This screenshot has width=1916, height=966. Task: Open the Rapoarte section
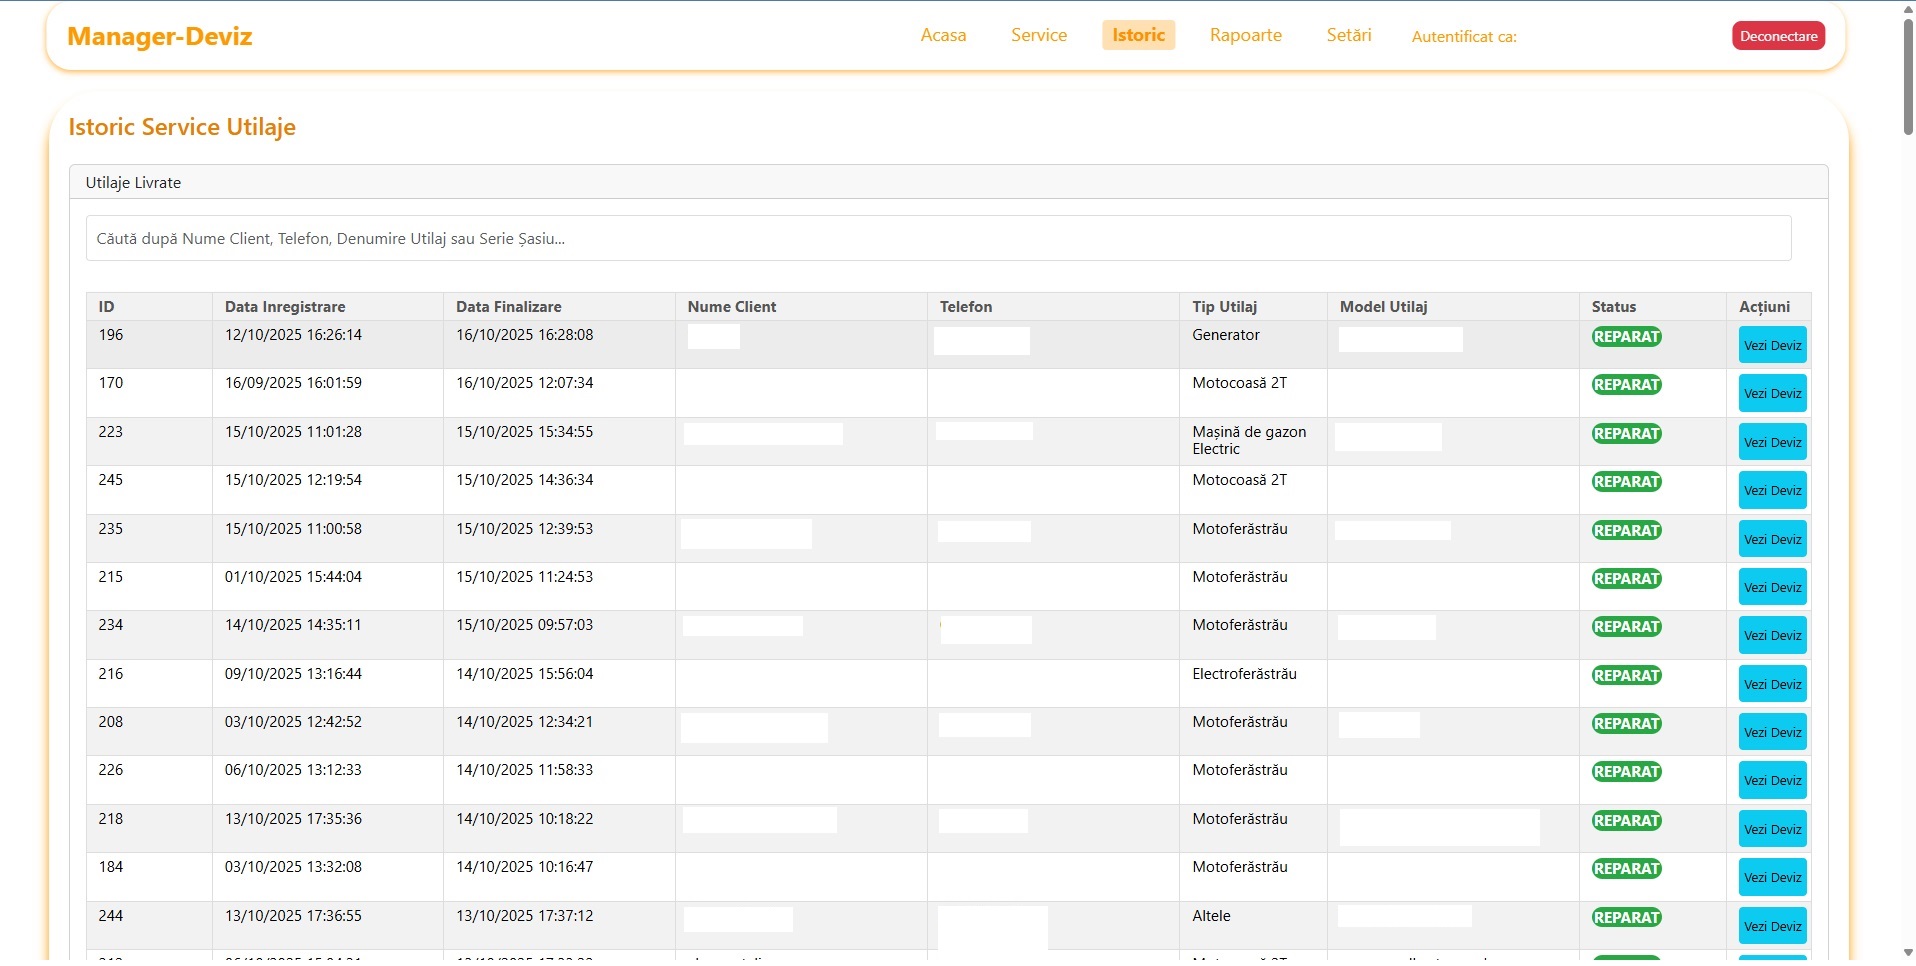pyautogui.click(x=1245, y=35)
